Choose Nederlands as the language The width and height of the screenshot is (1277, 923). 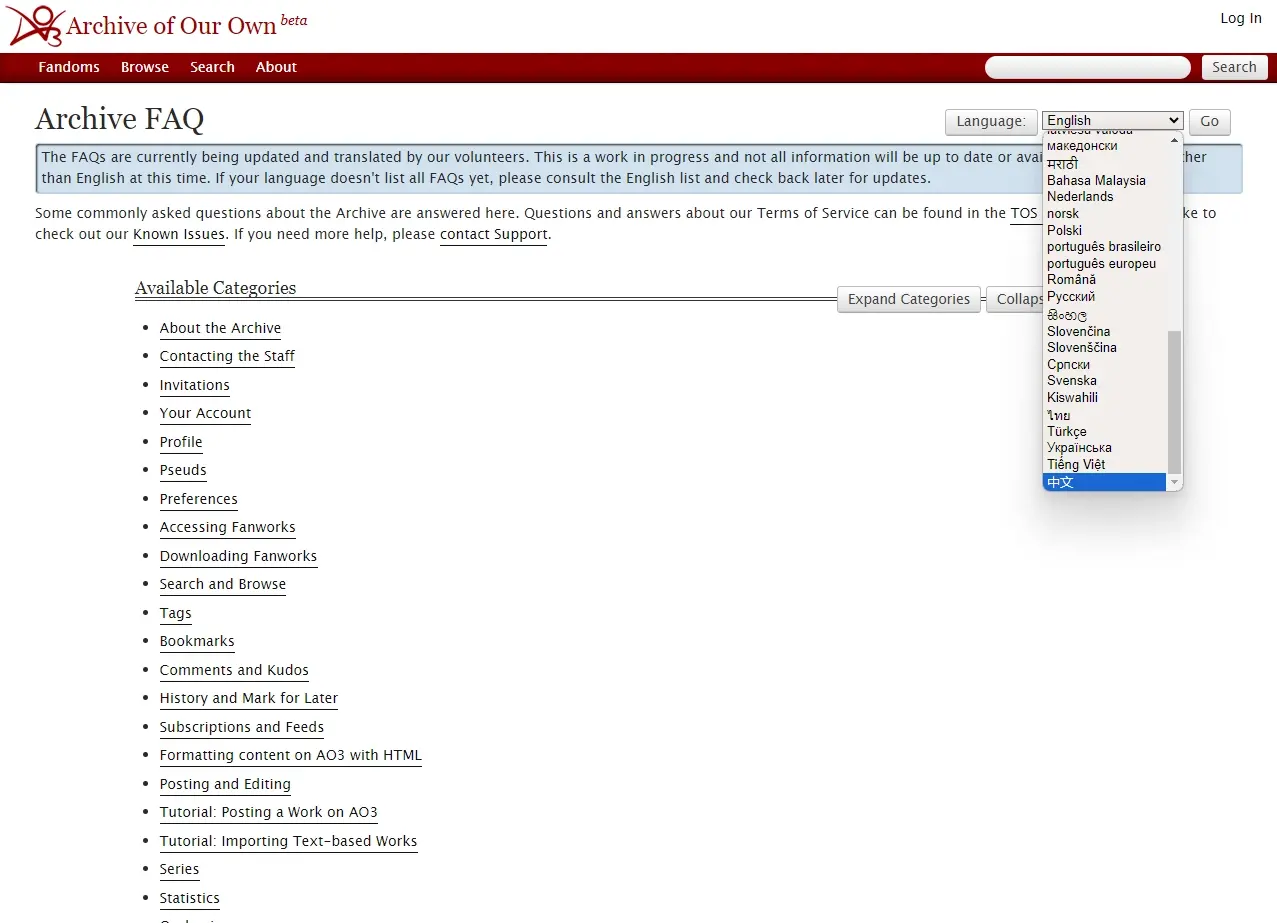(1080, 196)
